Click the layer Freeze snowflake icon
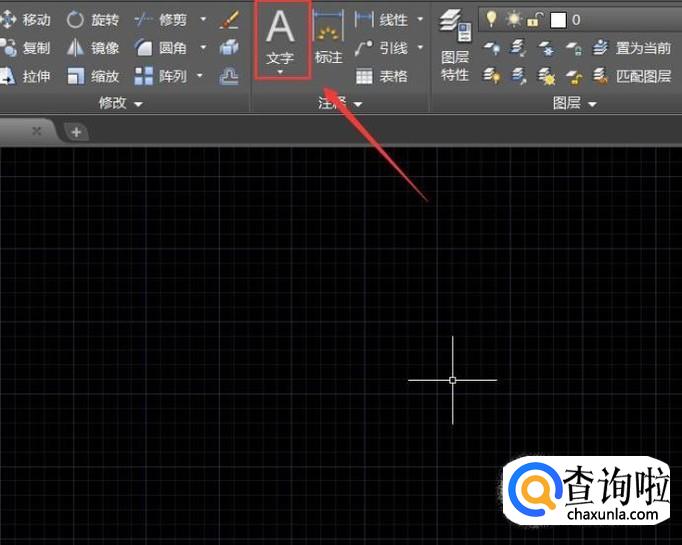Screen dimensions: 682x545 click(x=546, y=48)
